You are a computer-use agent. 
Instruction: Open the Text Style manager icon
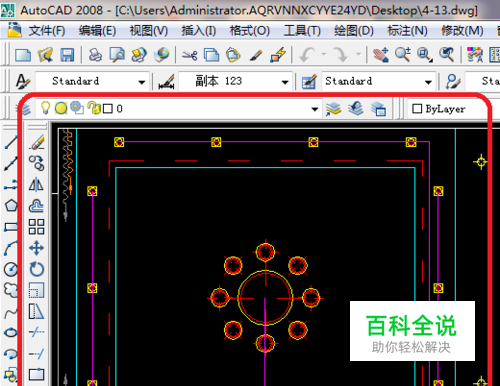pos(23,81)
